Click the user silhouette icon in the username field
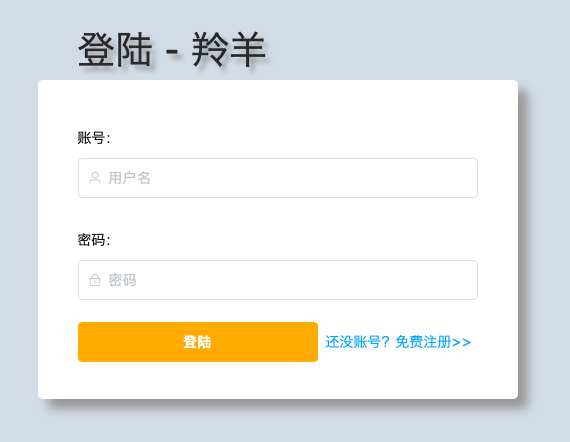The height and width of the screenshot is (442, 570). (x=95, y=178)
